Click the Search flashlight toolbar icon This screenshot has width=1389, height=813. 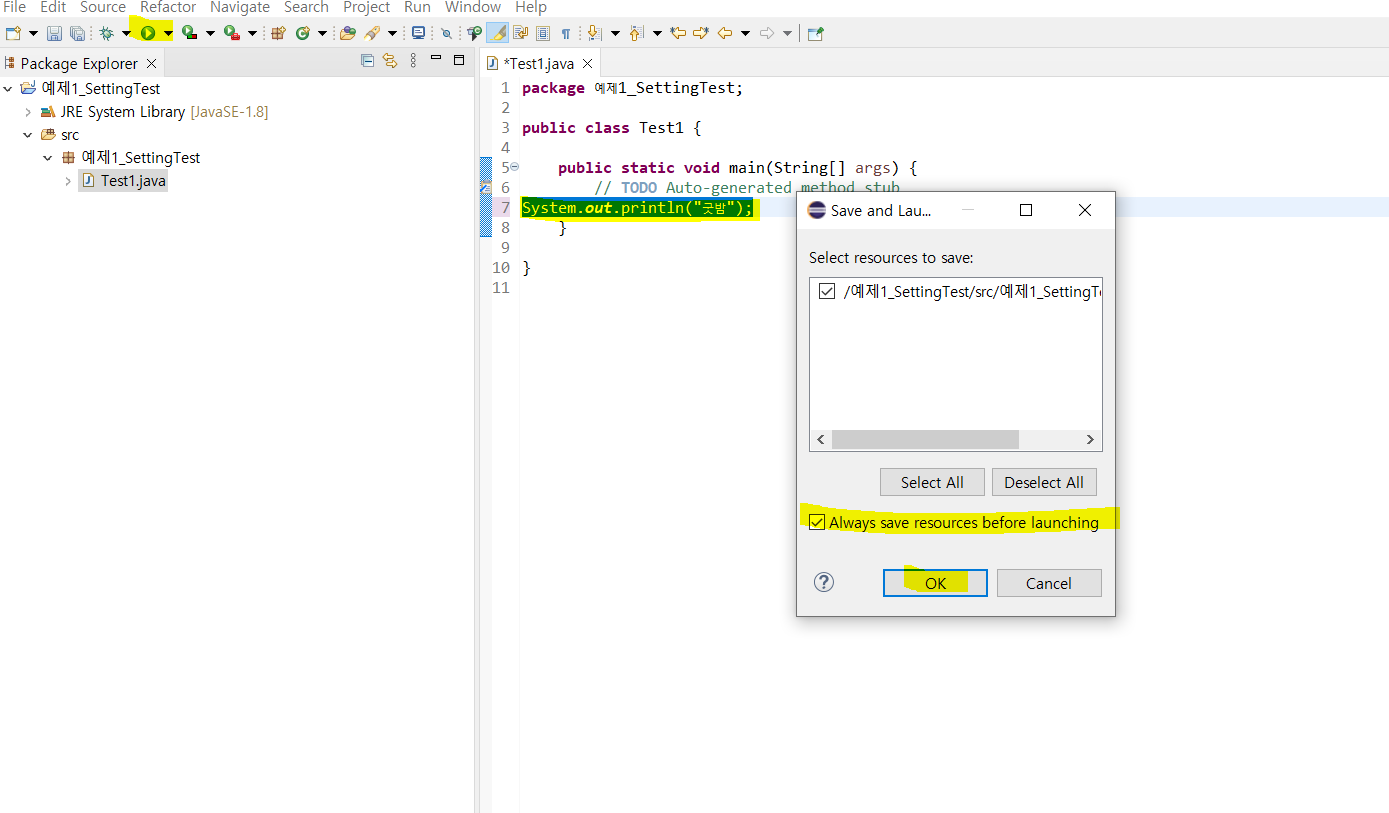click(x=372, y=33)
